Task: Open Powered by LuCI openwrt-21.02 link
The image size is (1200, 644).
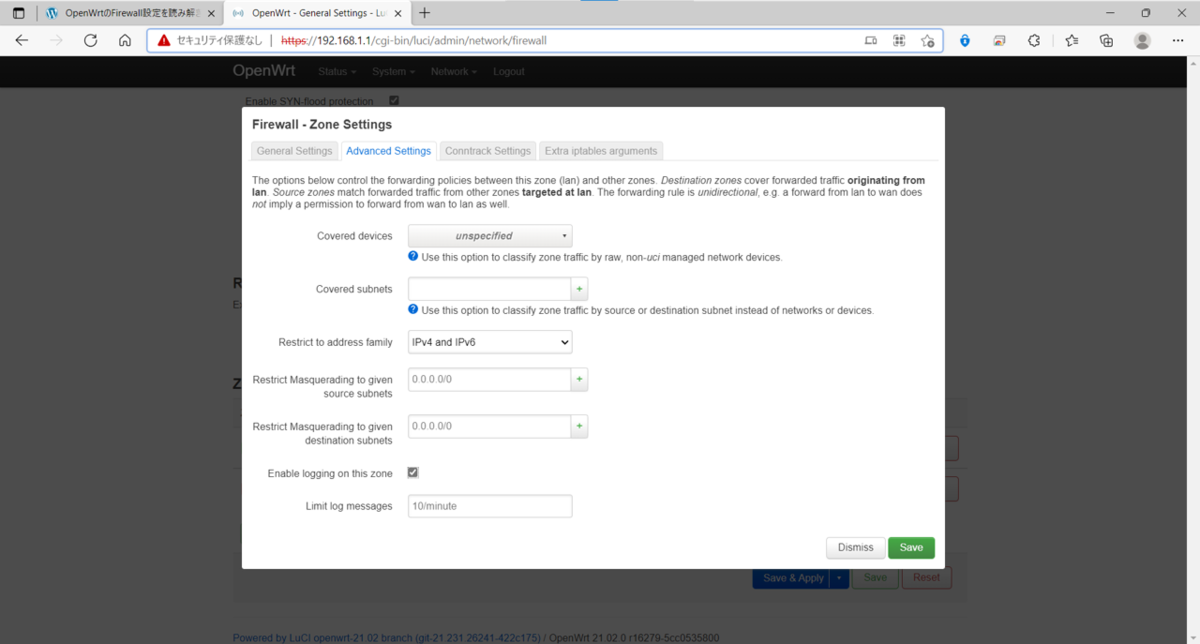Action: (x=387, y=638)
